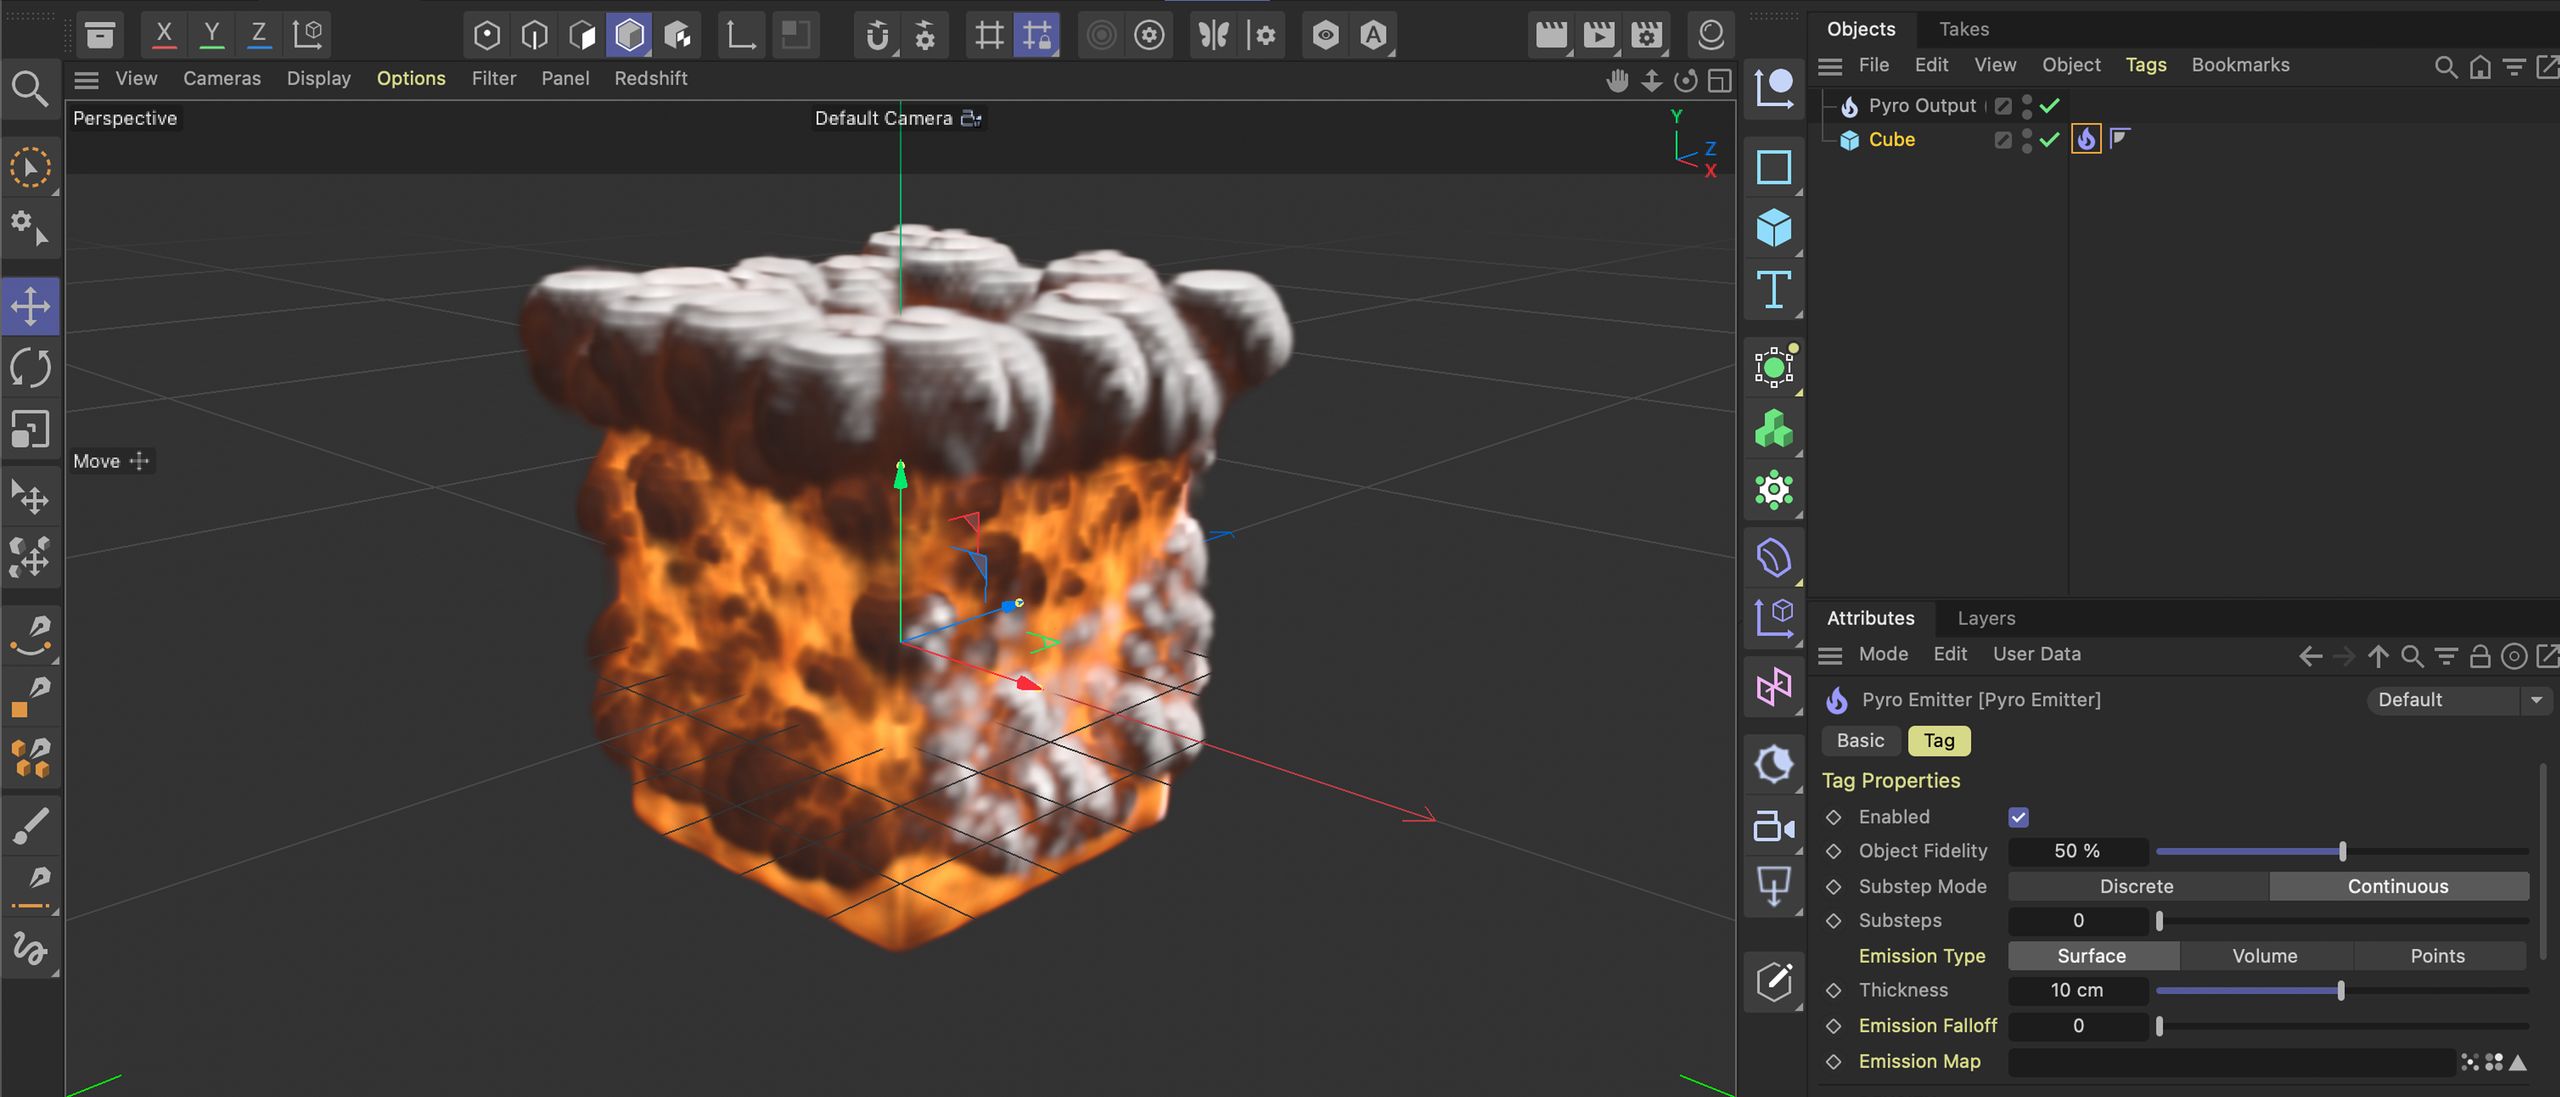
Task: Select the Rotate tool in left toolbar
Action: 30,368
